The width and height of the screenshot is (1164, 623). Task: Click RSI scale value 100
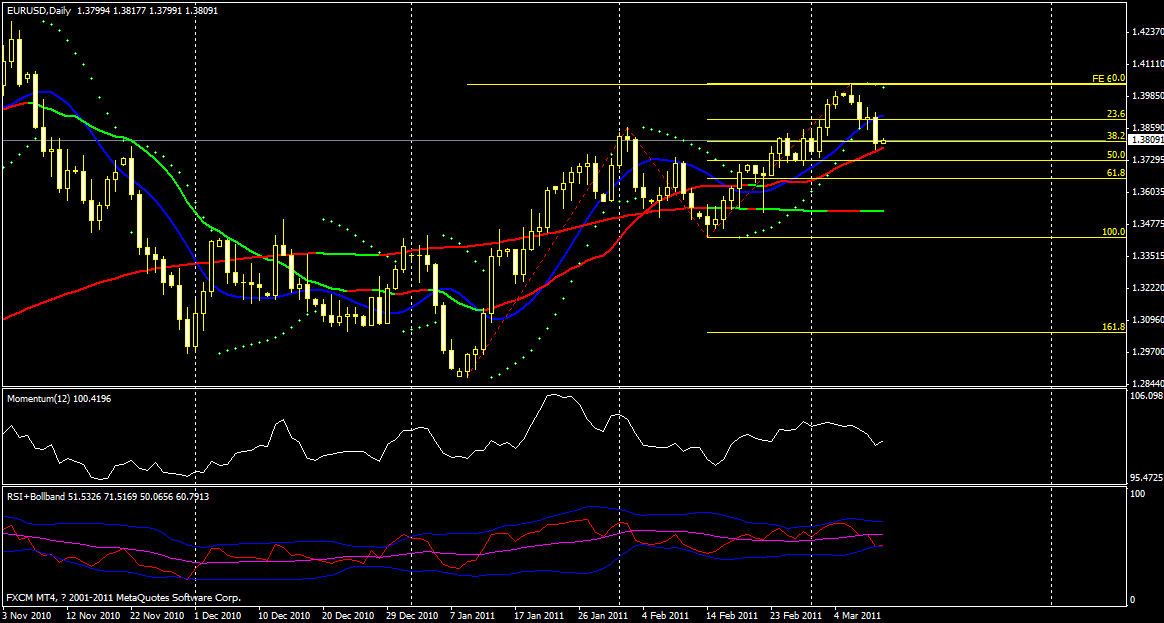(x=1137, y=495)
